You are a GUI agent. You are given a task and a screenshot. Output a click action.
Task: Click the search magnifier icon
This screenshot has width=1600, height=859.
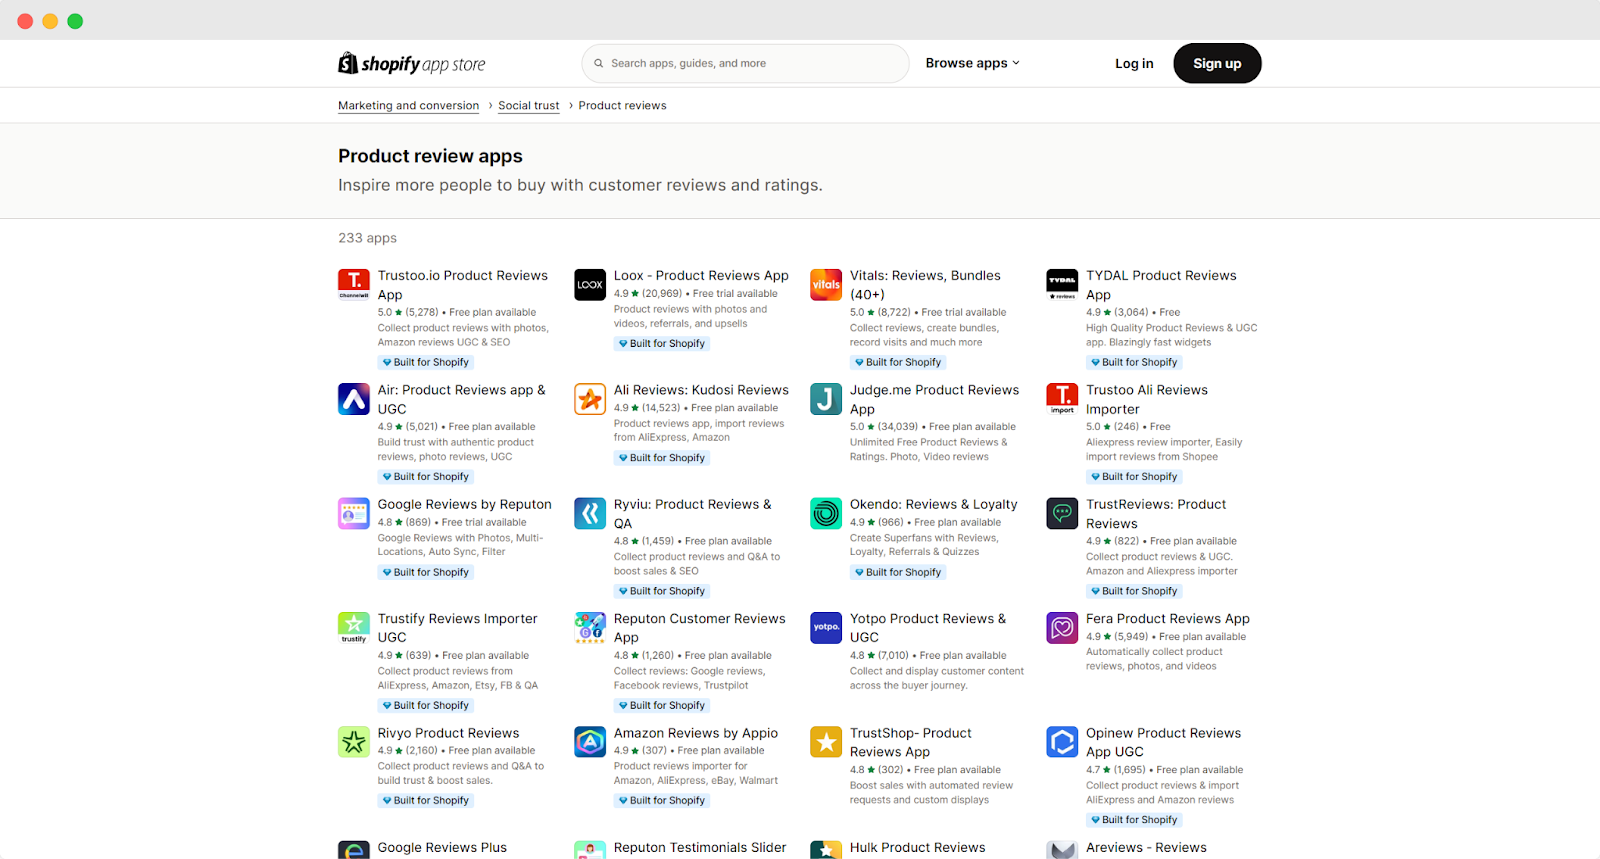click(599, 63)
